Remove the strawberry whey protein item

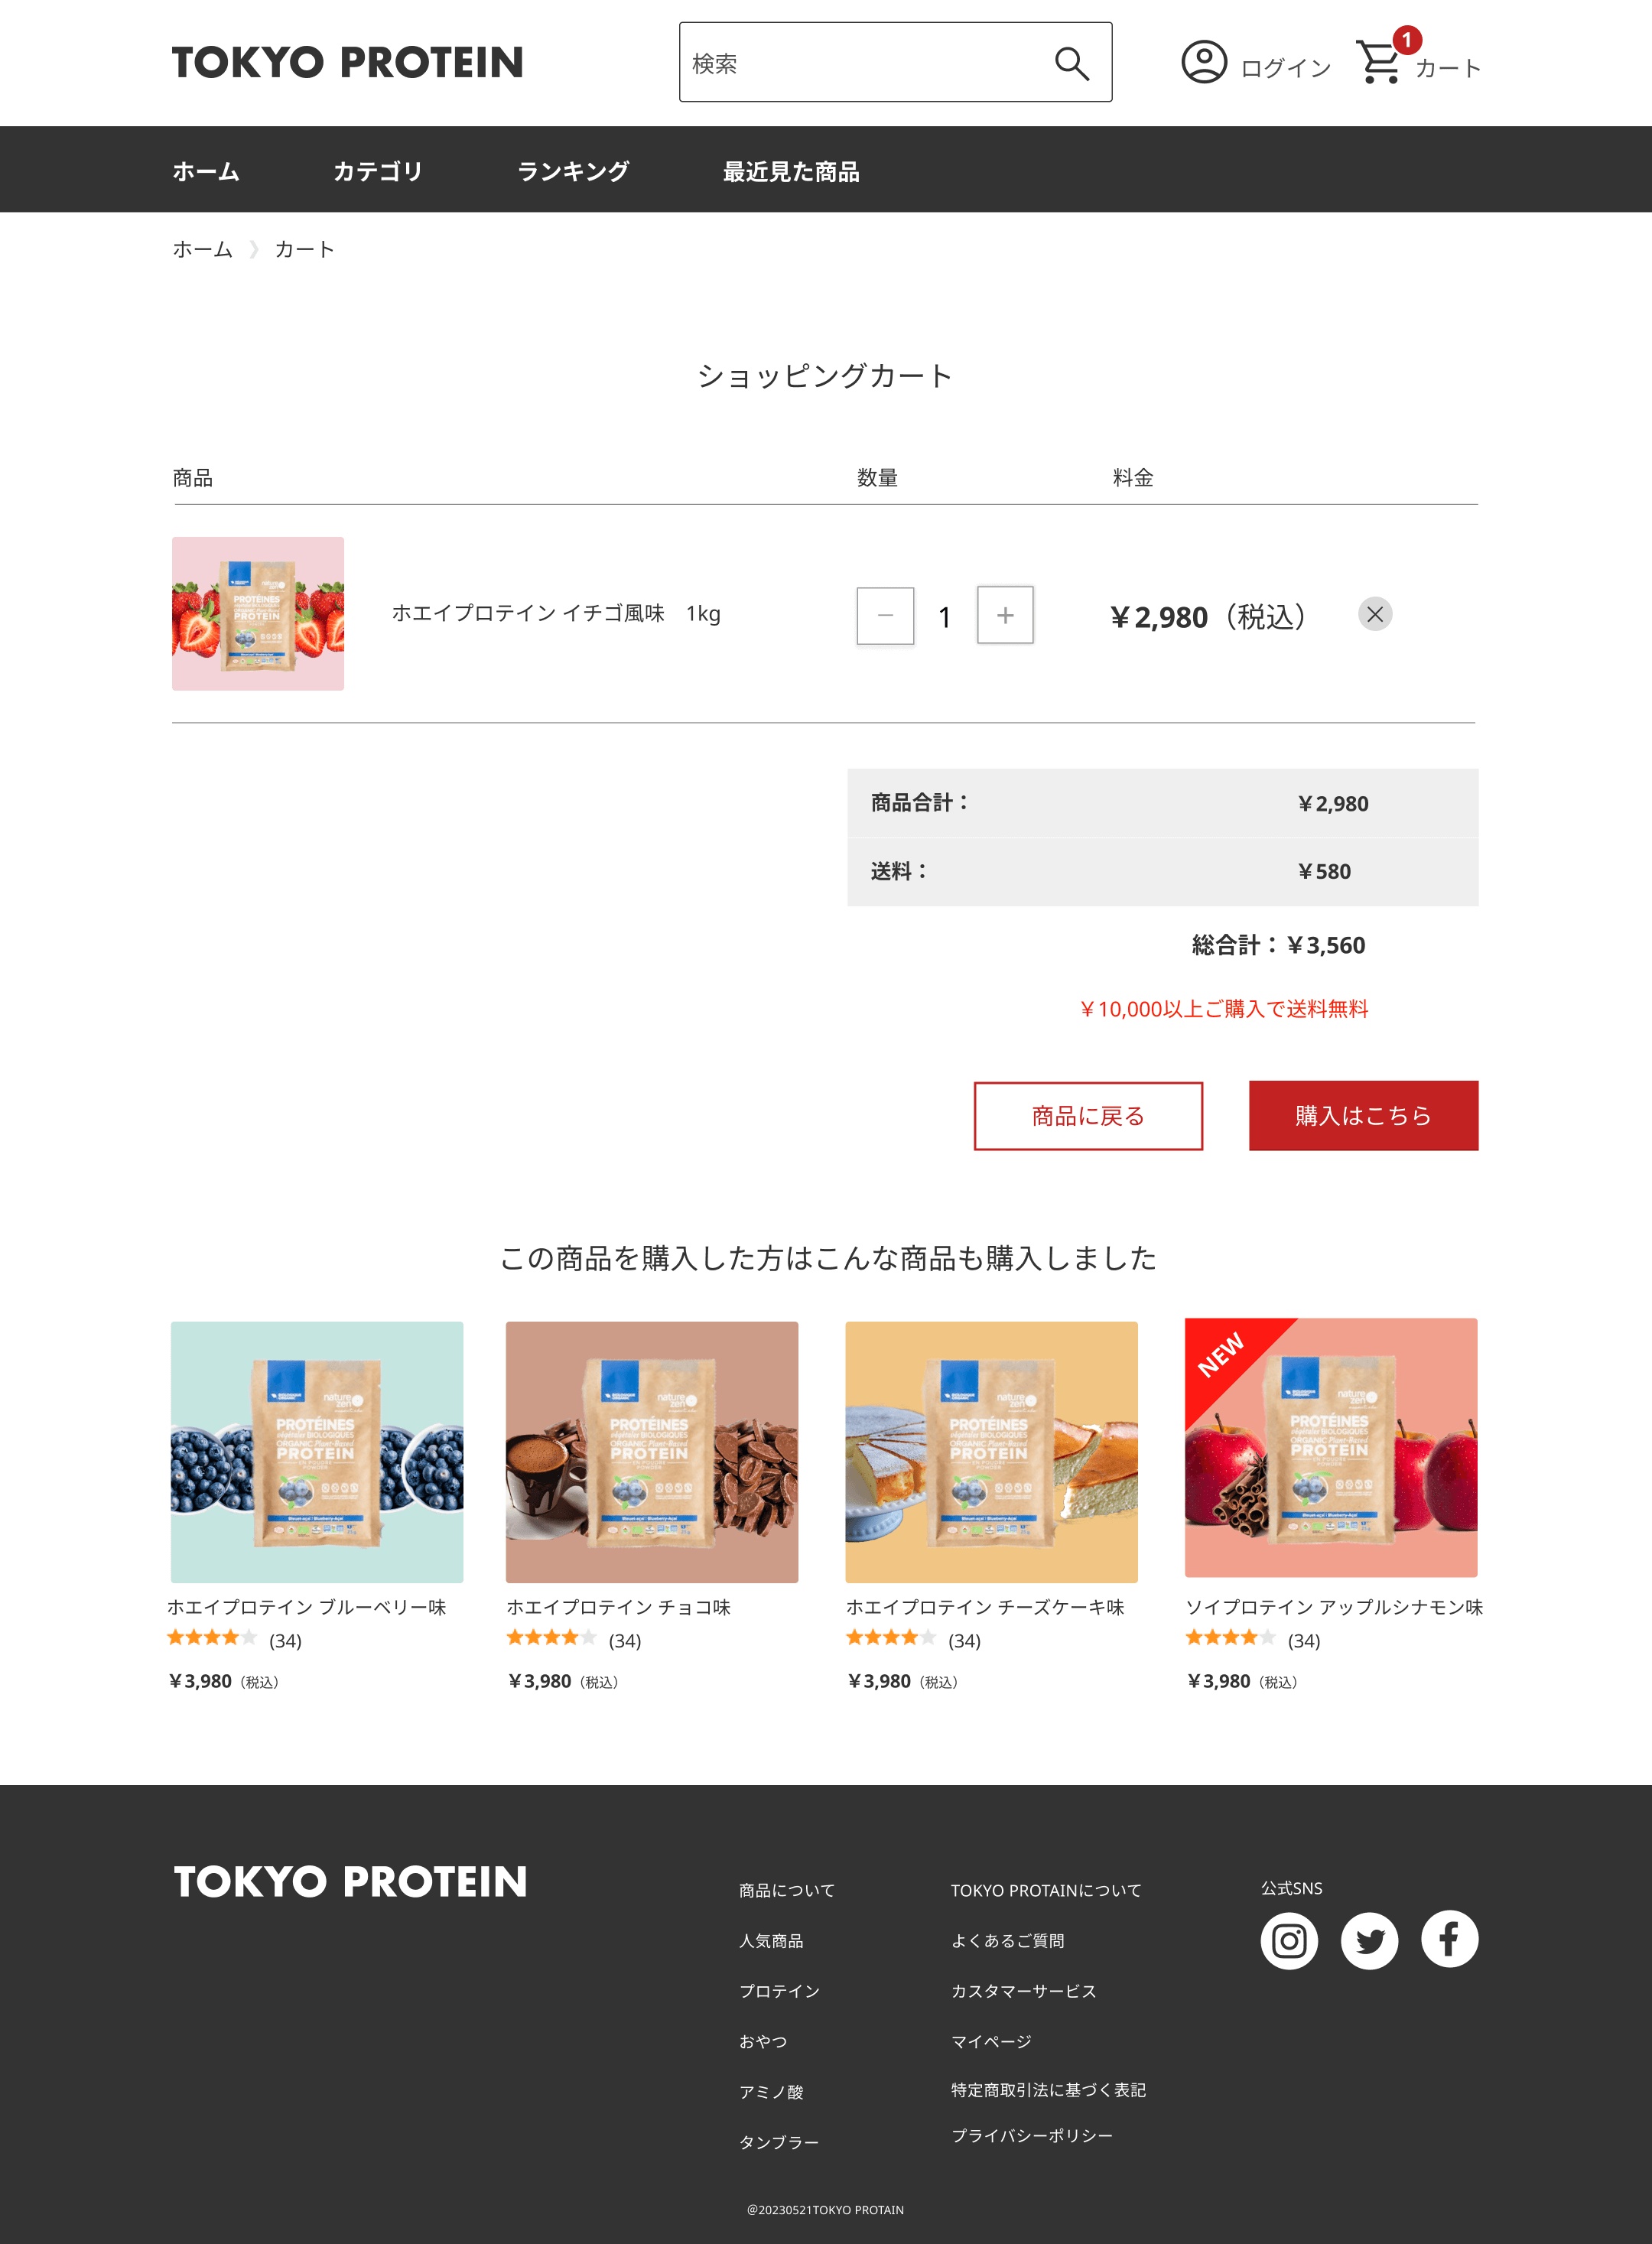click(x=1375, y=614)
